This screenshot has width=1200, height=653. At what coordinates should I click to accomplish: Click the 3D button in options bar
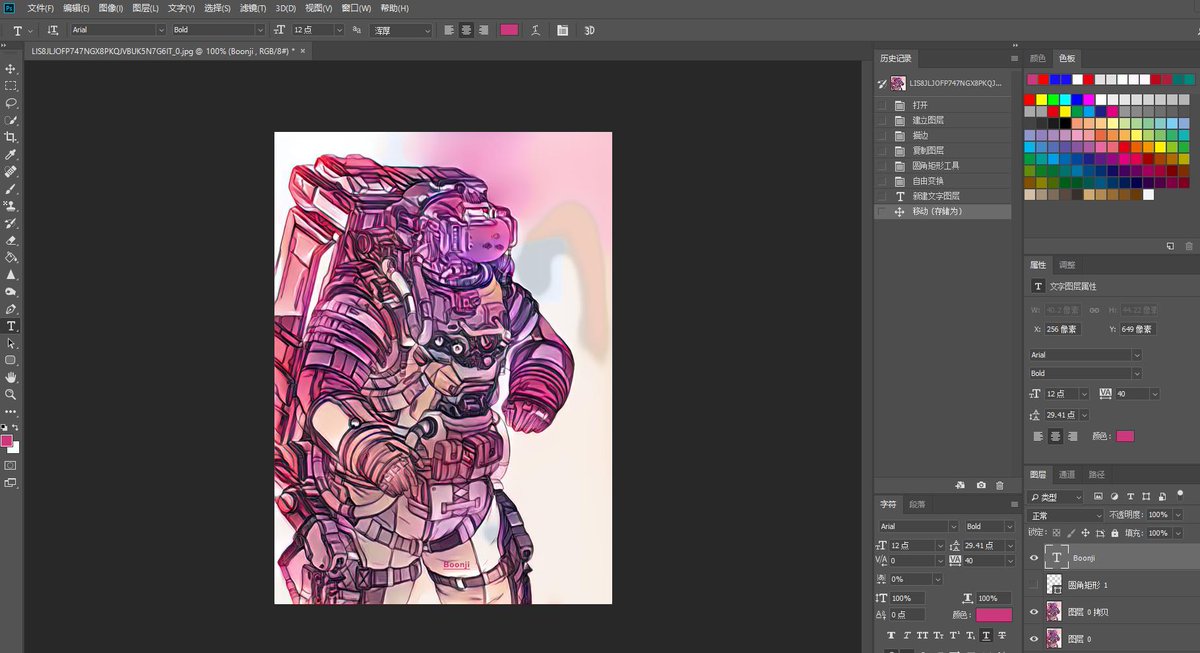coord(589,31)
